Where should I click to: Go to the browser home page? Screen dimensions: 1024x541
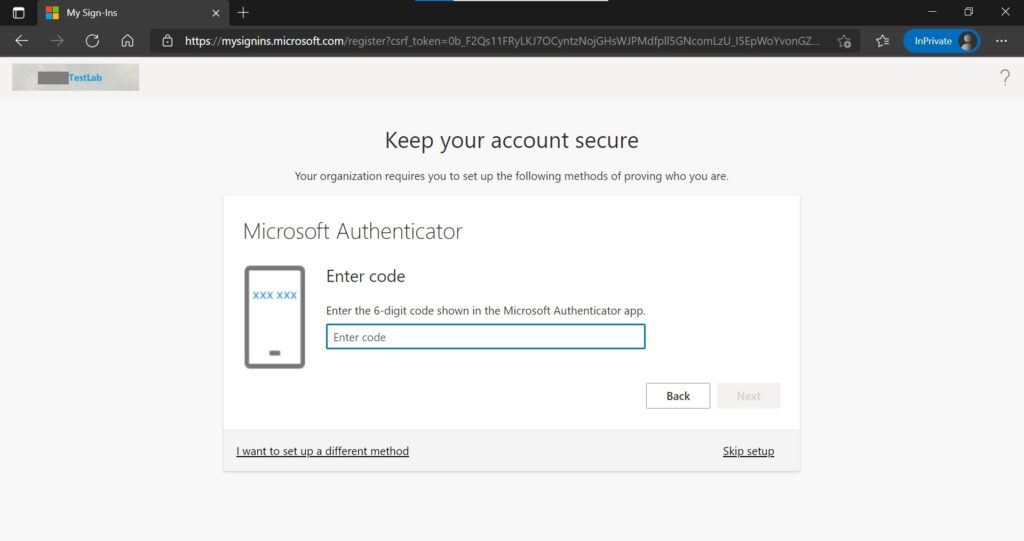pos(127,41)
